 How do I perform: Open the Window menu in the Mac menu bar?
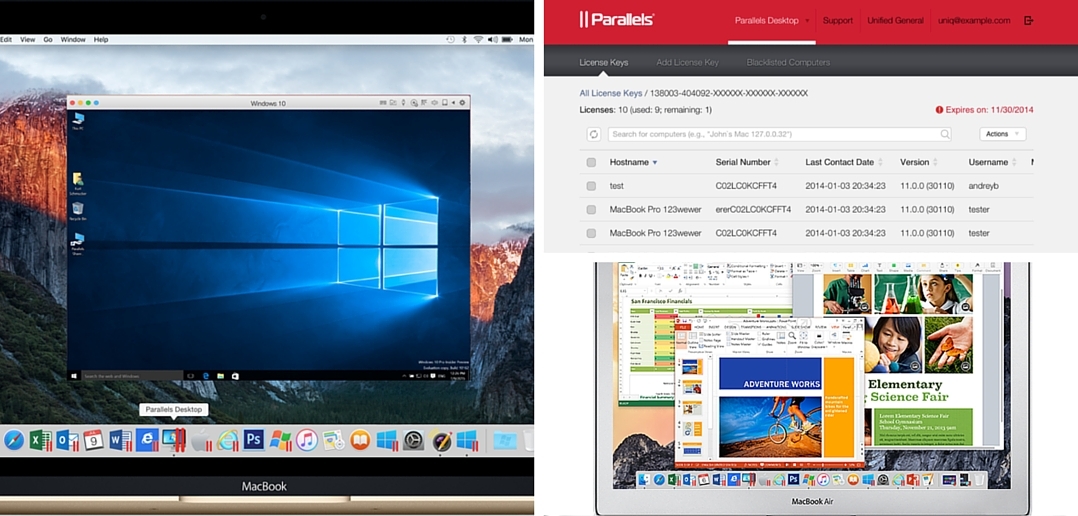coord(73,39)
